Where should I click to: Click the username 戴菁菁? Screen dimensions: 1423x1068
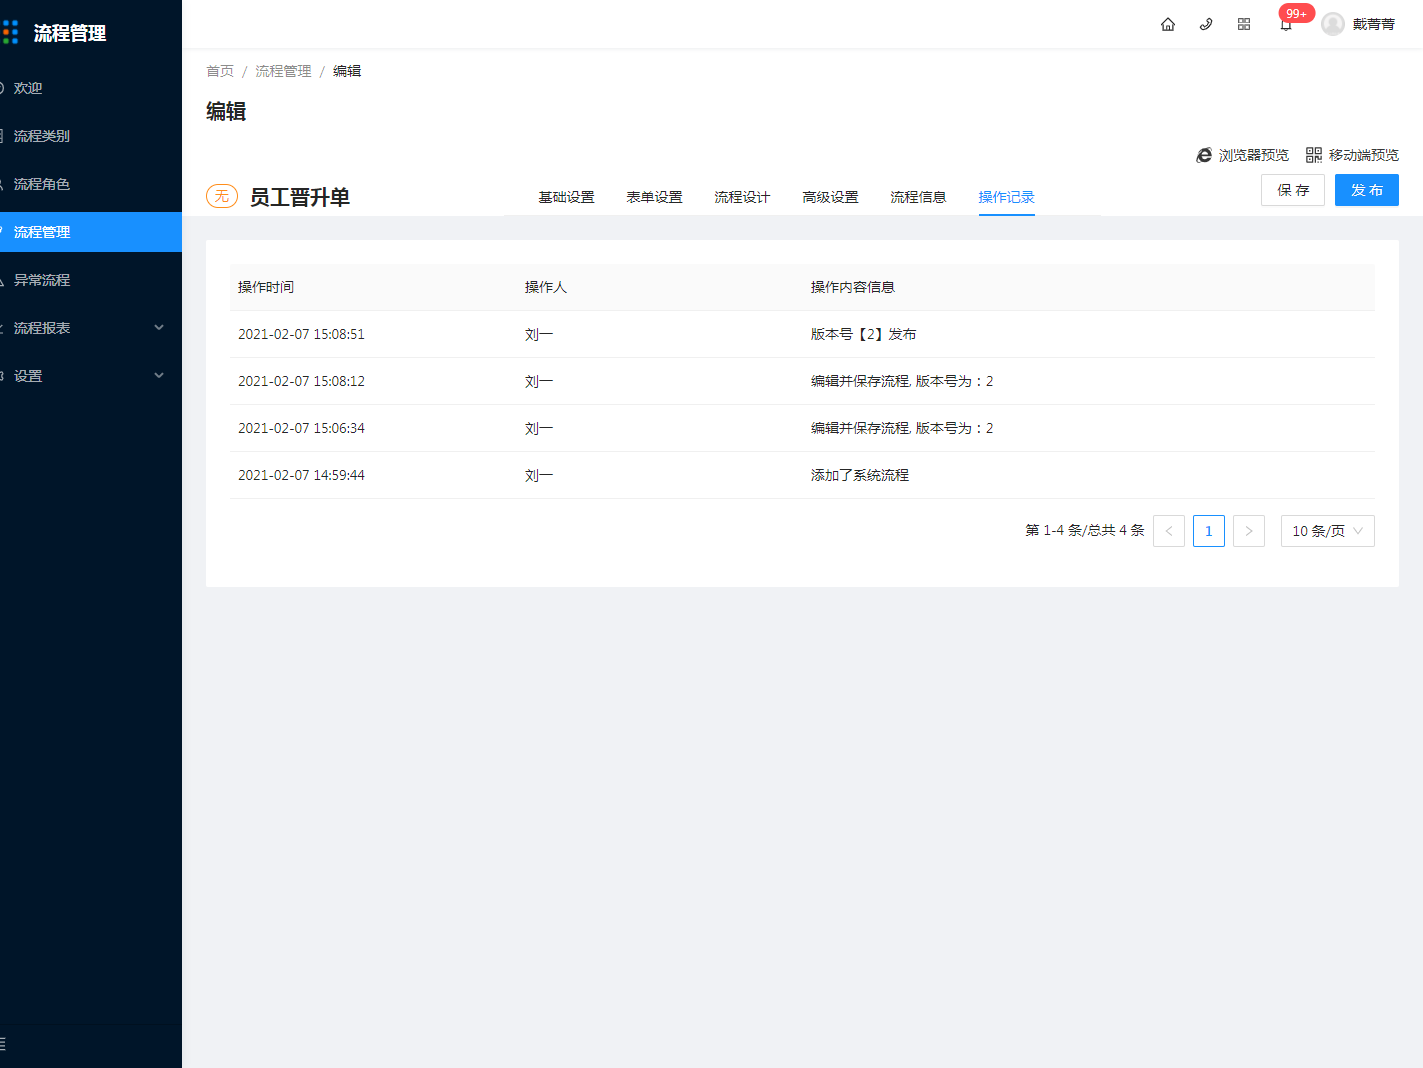click(x=1374, y=24)
